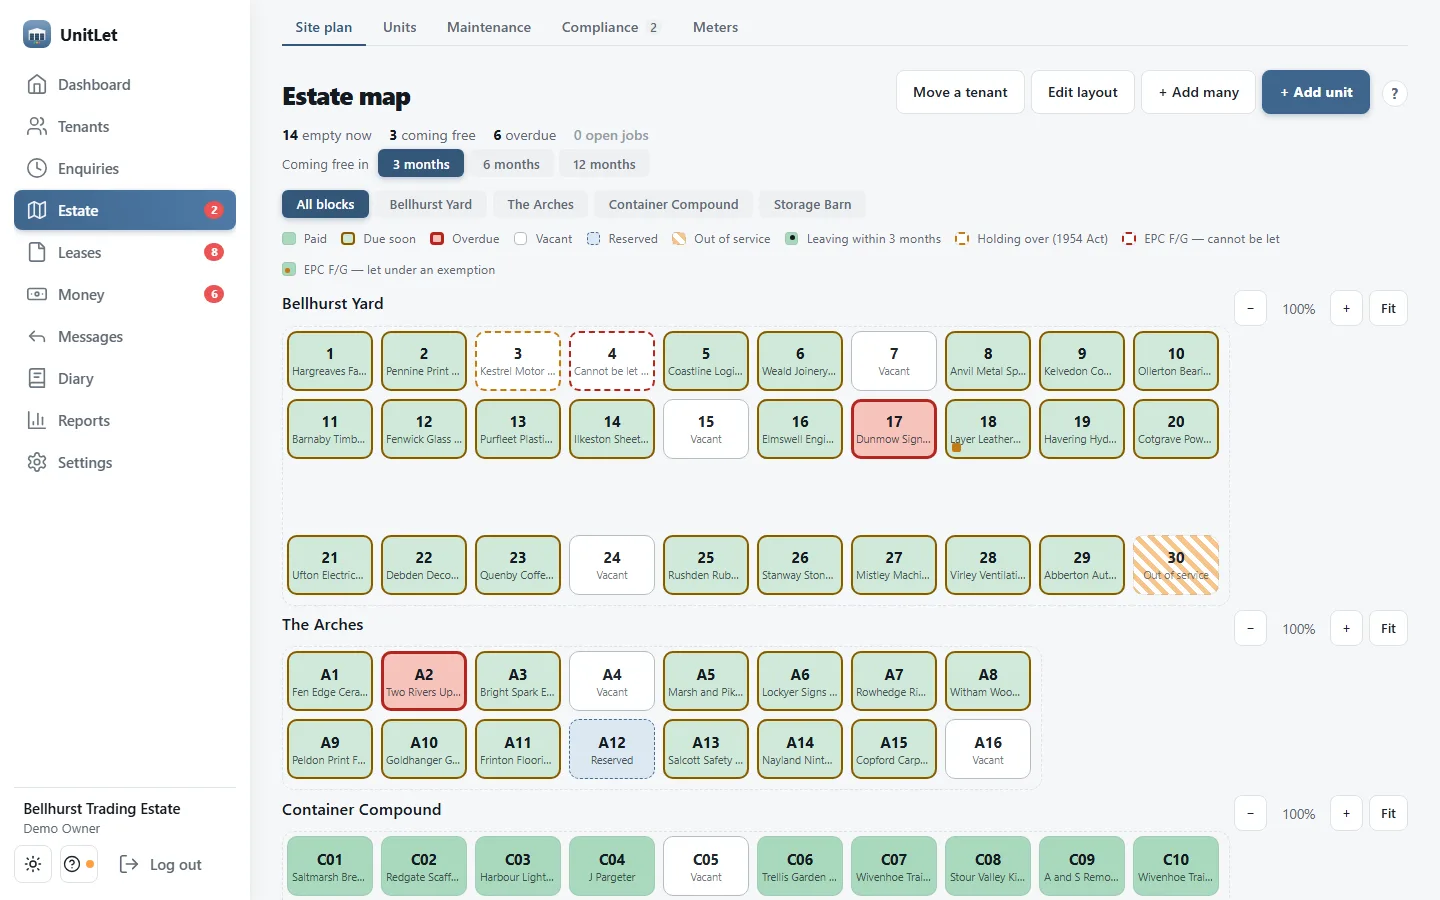Open the Compliance tab
The height and width of the screenshot is (900, 1440).
click(611, 27)
